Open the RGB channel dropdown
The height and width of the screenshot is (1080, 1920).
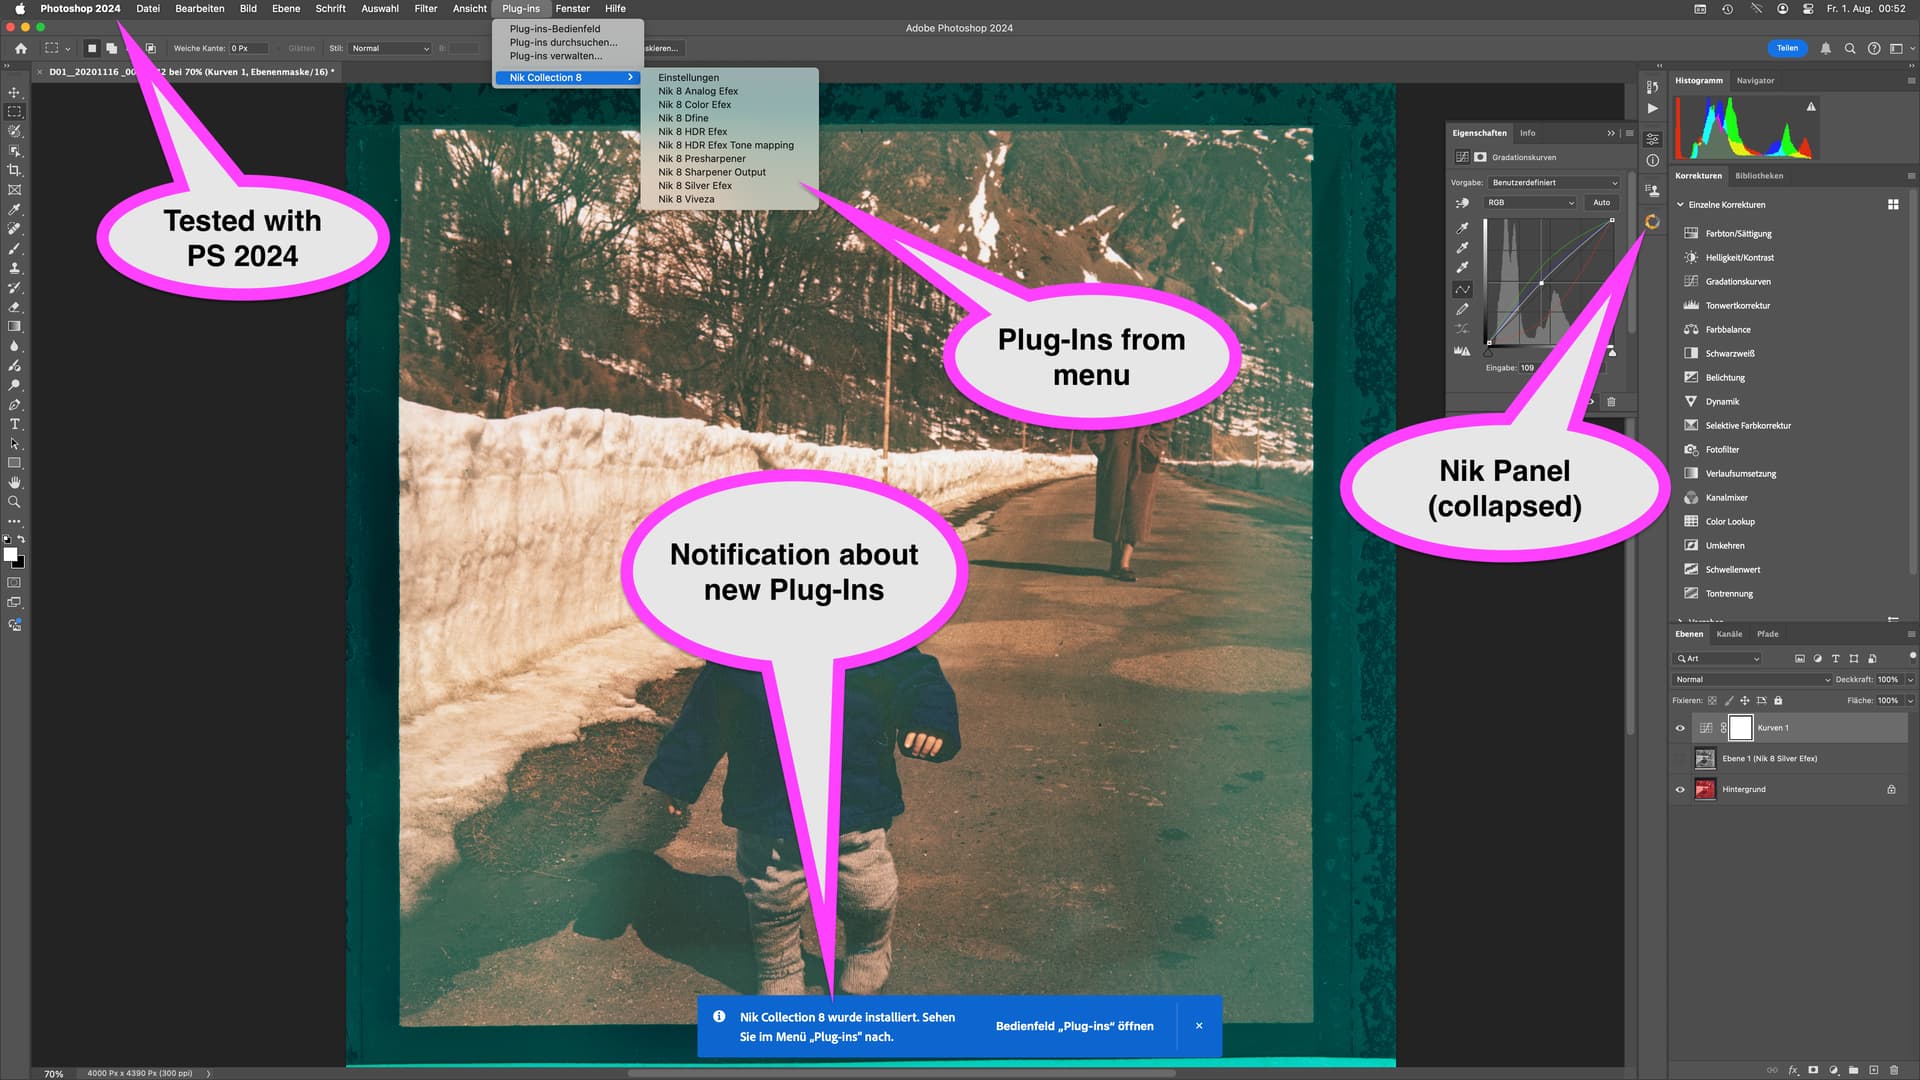tap(1530, 202)
